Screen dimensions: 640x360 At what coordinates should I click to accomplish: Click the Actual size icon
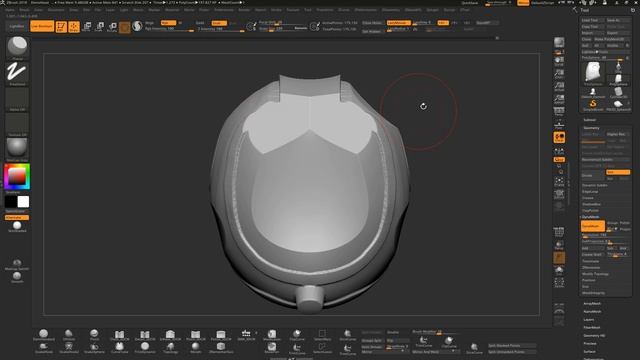(559, 86)
